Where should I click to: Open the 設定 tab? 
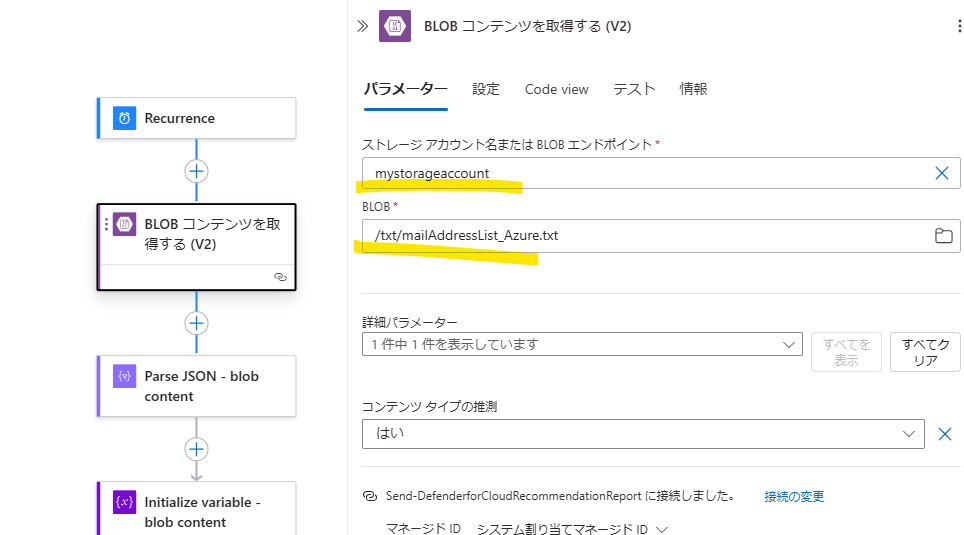point(486,89)
